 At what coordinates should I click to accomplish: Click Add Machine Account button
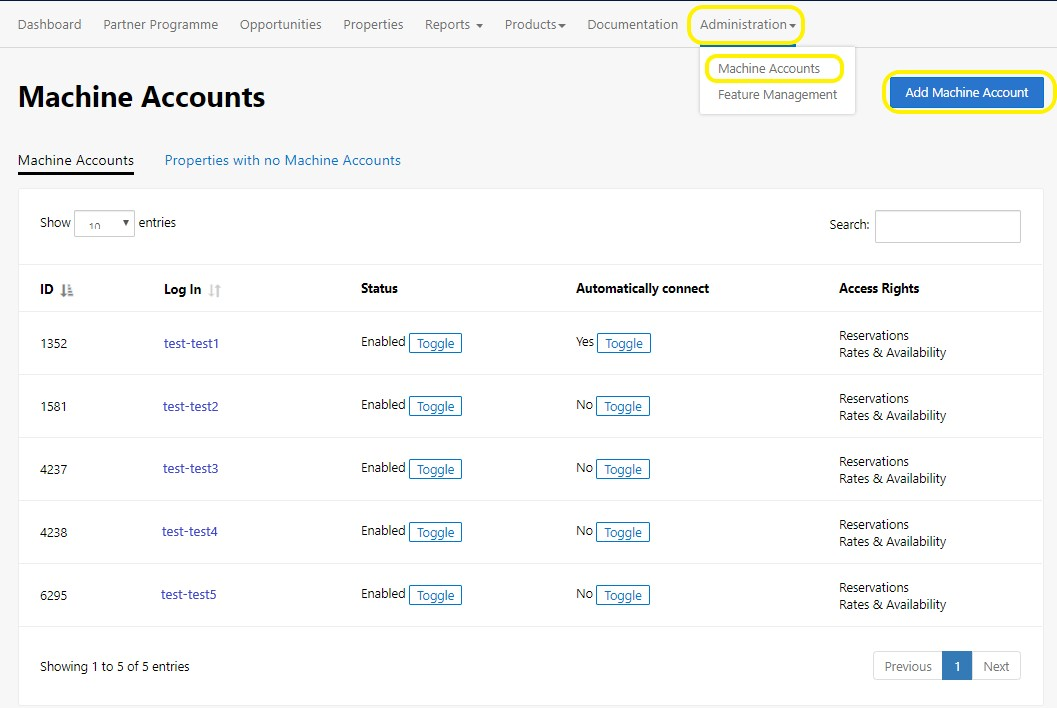click(x=967, y=92)
